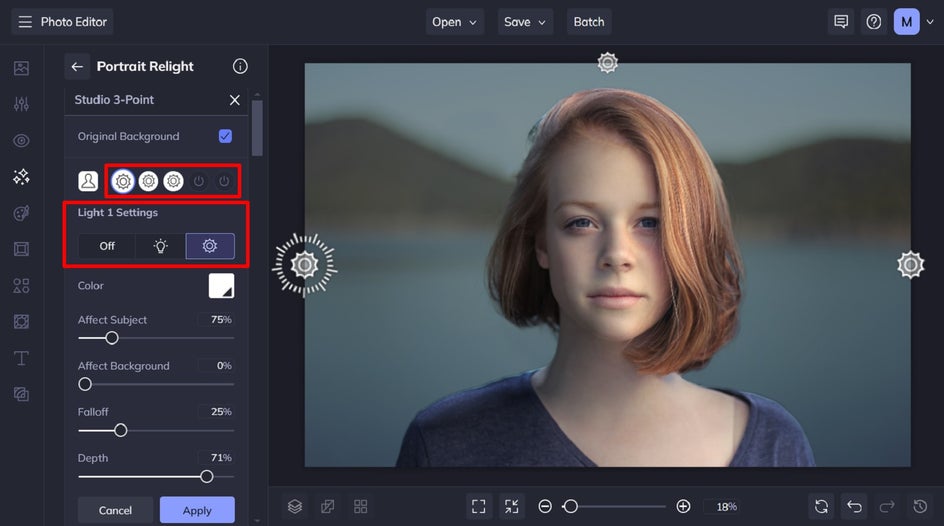Viewport: 944px width, 526px height.
Task: Click the zoom in plus icon
Action: 683,507
